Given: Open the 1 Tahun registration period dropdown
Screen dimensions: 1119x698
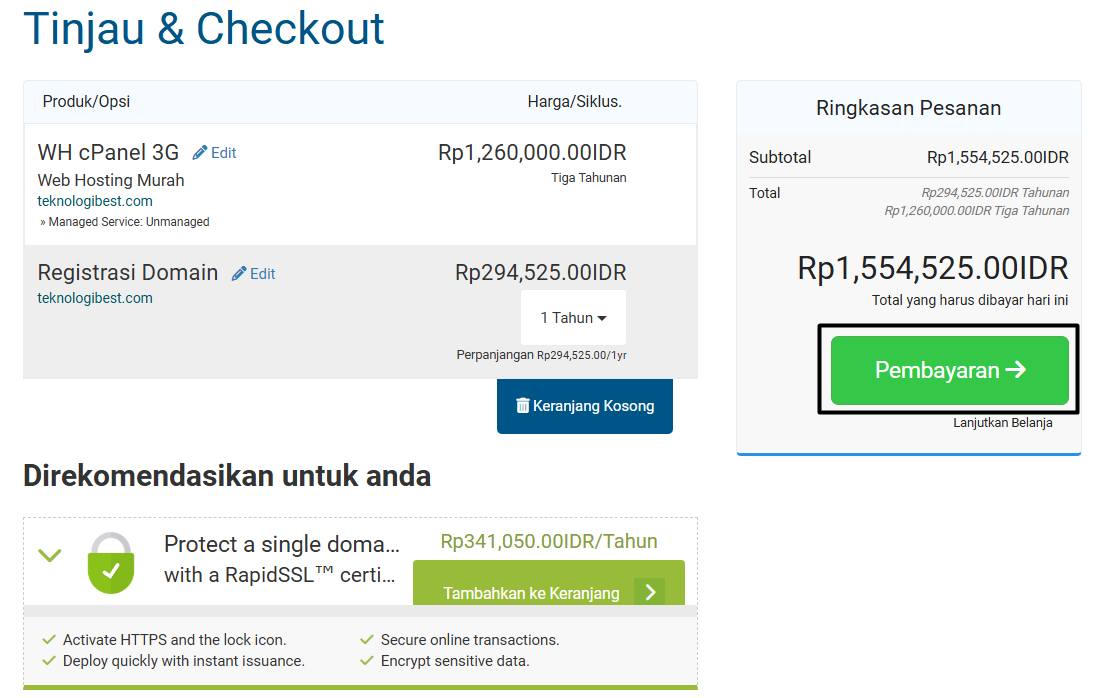Looking at the screenshot, I should pyautogui.click(x=573, y=318).
